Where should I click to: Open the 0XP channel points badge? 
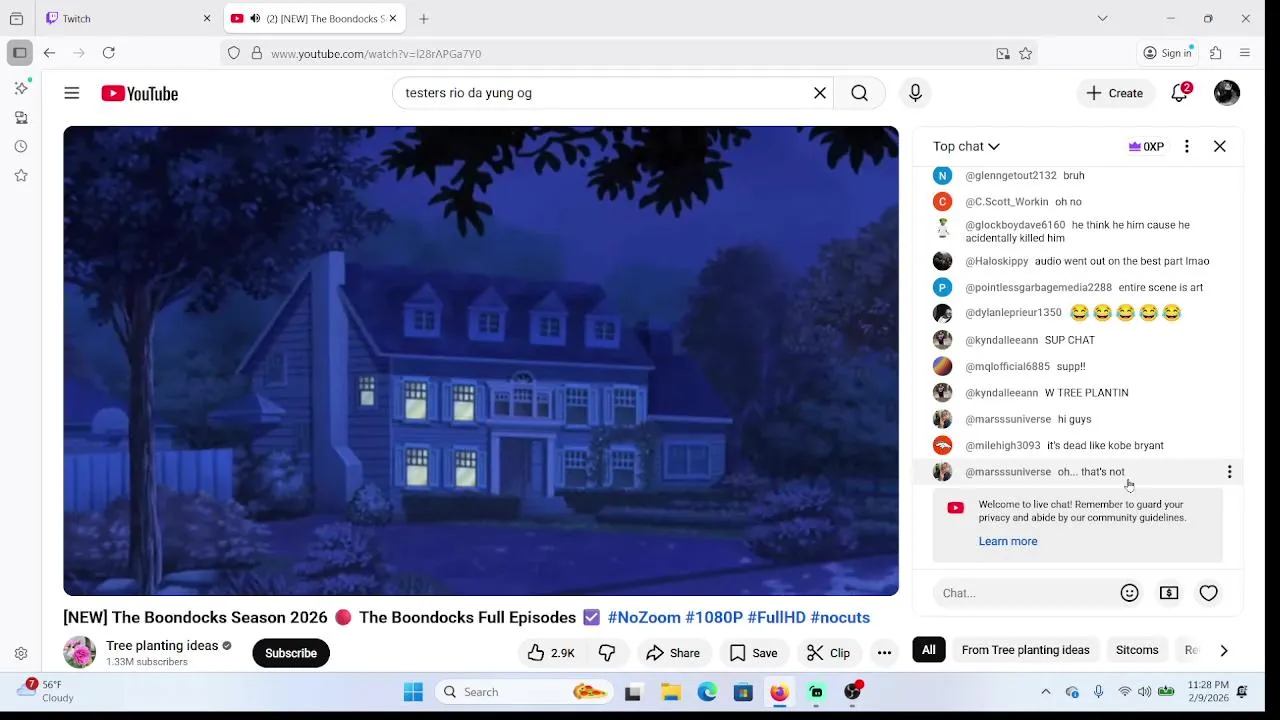pyautogui.click(x=1146, y=146)
